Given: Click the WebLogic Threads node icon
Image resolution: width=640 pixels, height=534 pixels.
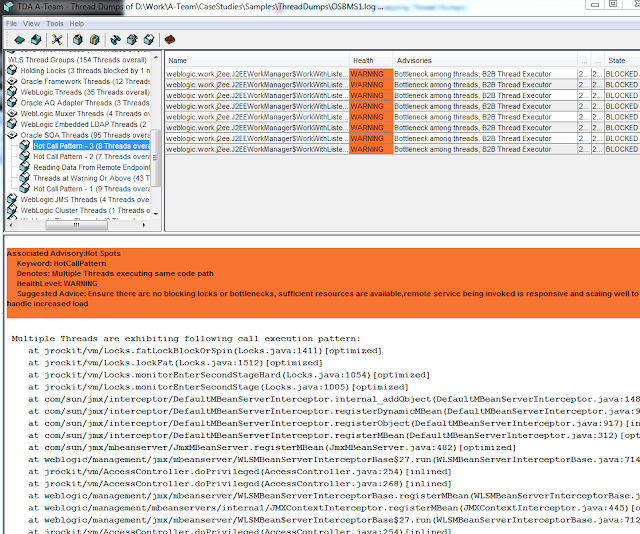Looking at the screenshot, I should point(12,92).
